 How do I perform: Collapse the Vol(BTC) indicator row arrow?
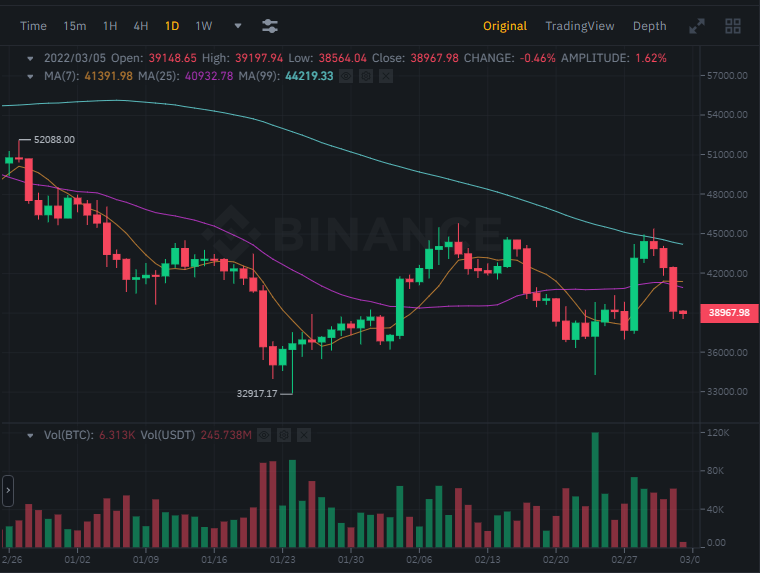click(x=30, y=436)
